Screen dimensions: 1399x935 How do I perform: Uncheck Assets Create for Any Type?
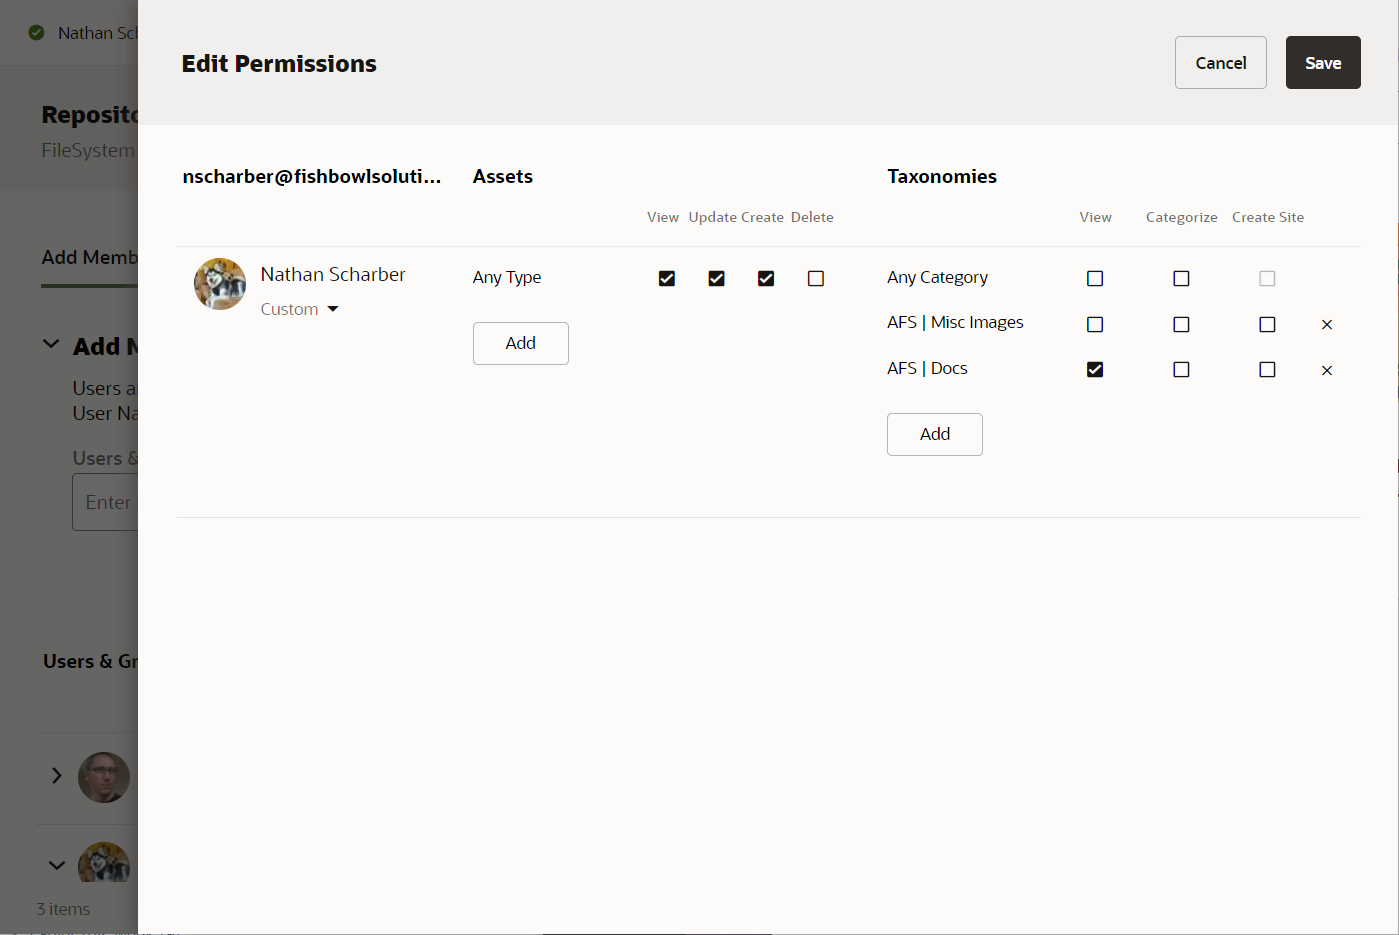766,279
